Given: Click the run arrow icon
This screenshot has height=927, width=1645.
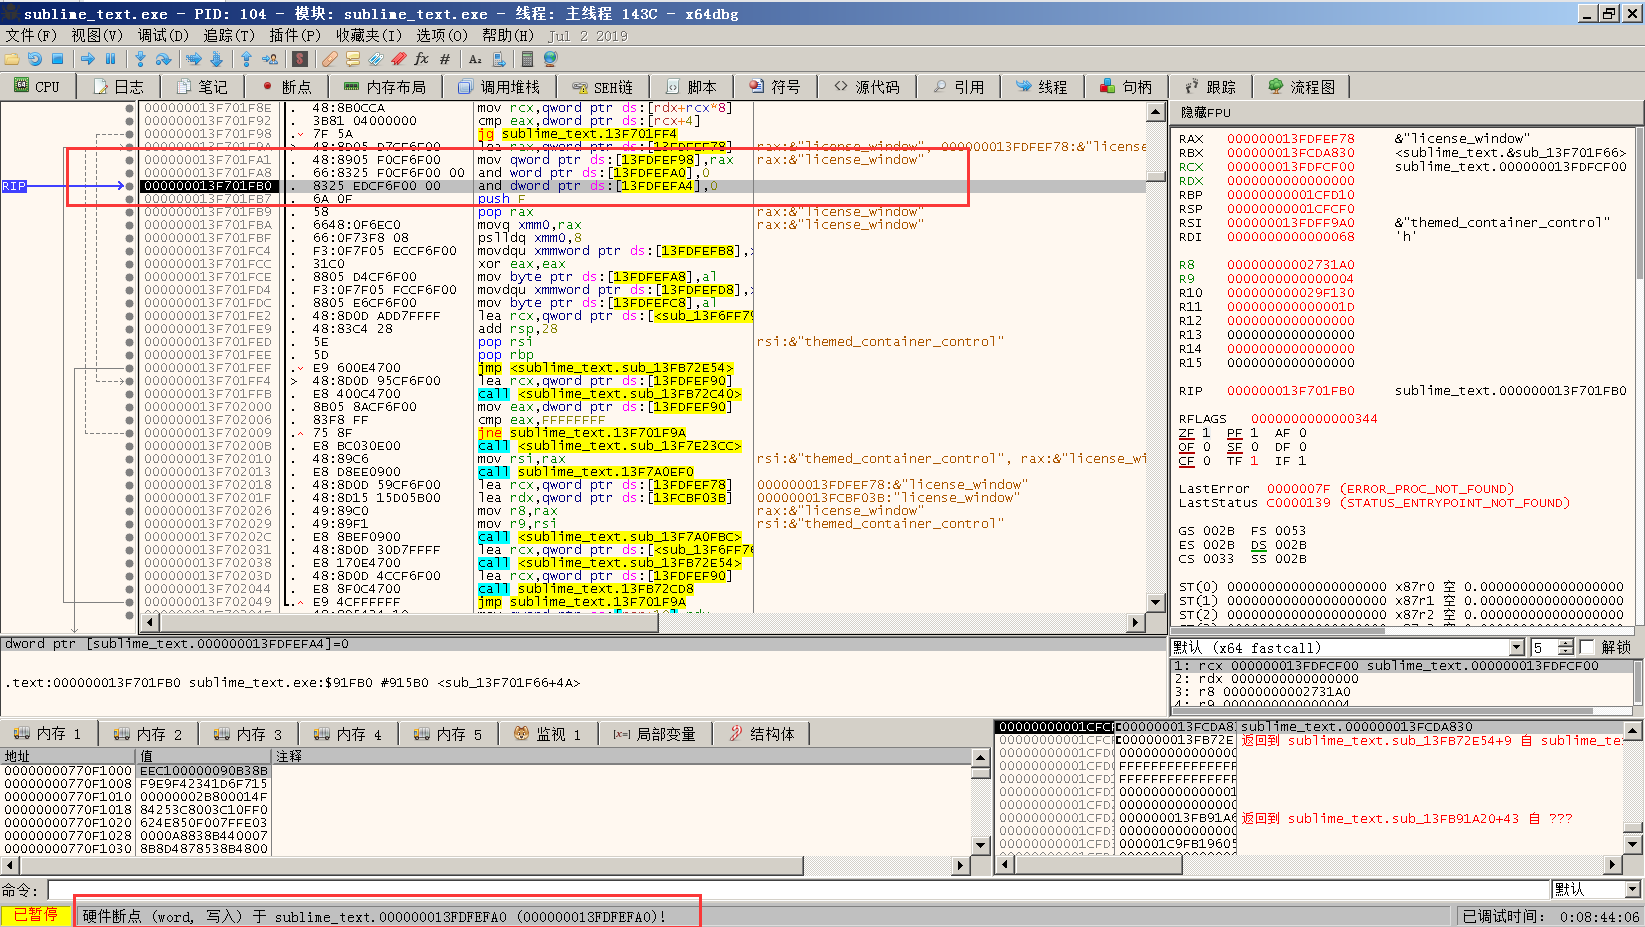Looking at the screenshot, I should pyautogui.click(x=88, y=60).
